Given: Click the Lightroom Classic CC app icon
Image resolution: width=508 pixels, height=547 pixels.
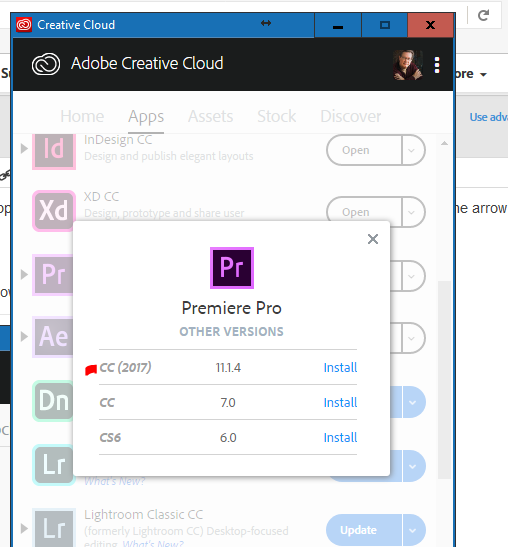Looking at the screenshot, I should click(54, 528).
